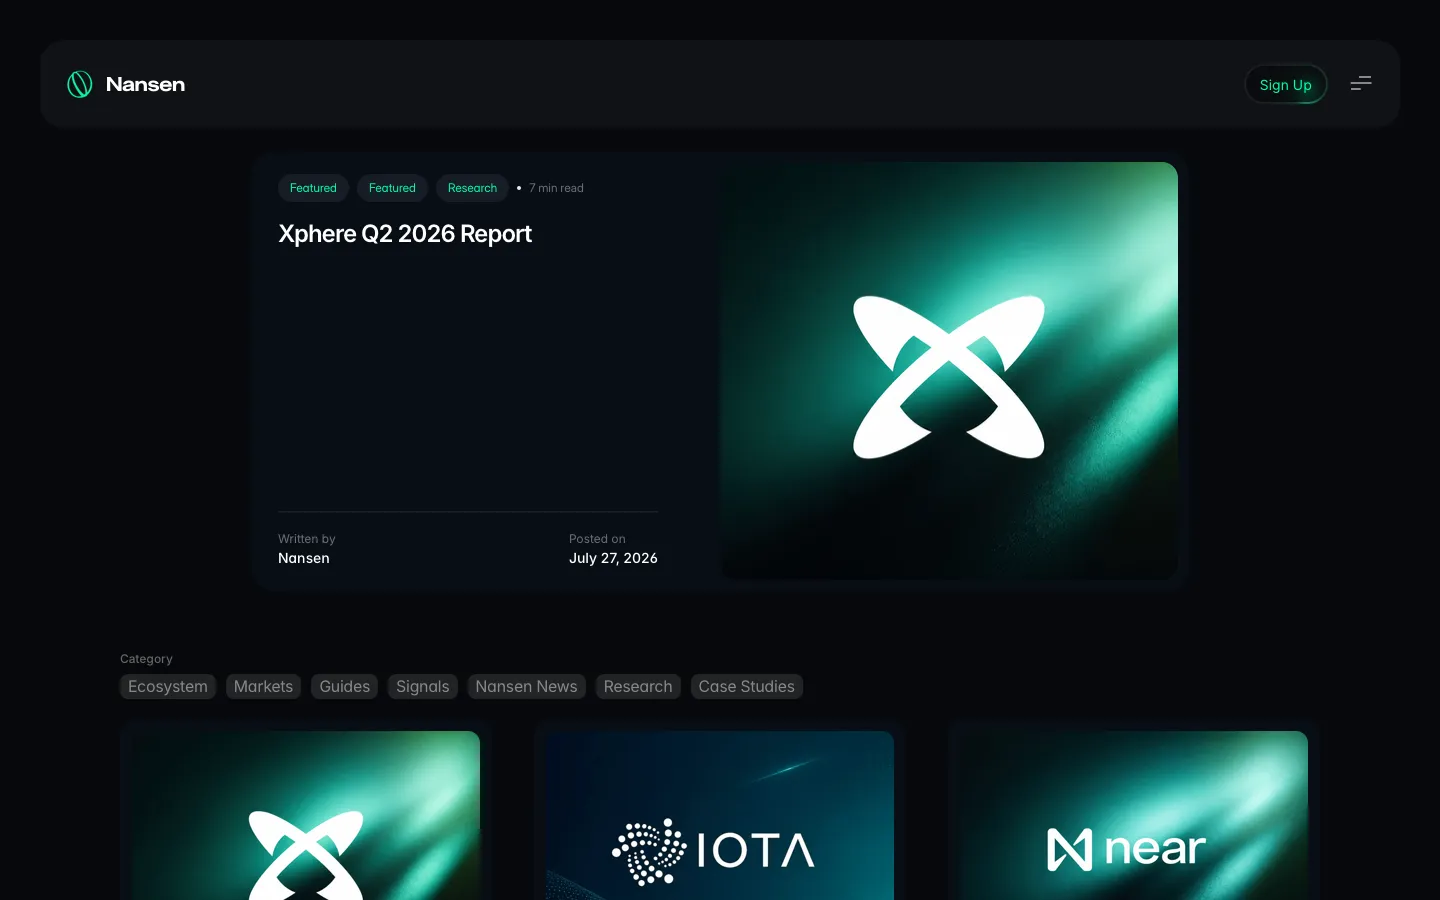Filter by Case Studies category
The height and width of the screenshot is (900, 1440).
click(x=746, y=686)
